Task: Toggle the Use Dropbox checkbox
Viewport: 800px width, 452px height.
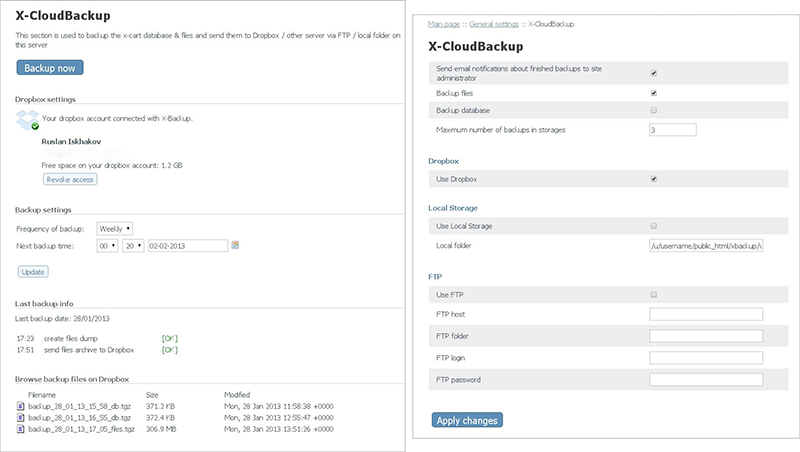Action: point(654,179)
